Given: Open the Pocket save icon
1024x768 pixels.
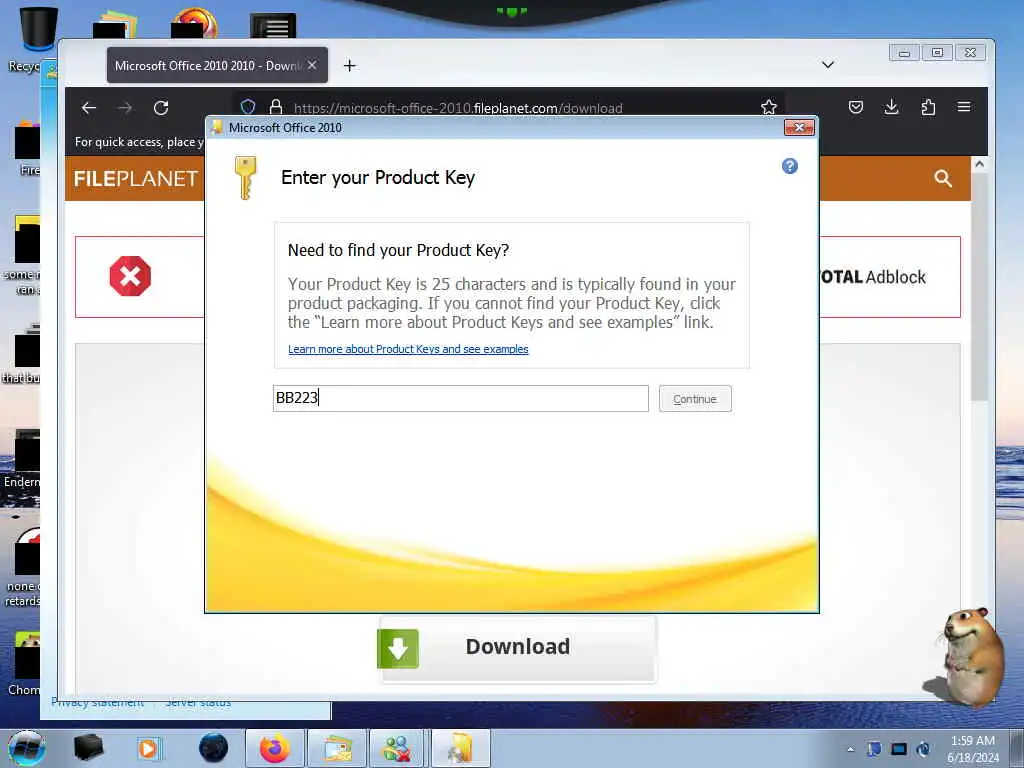Looking at the screenshot, I should pos(856,107).
